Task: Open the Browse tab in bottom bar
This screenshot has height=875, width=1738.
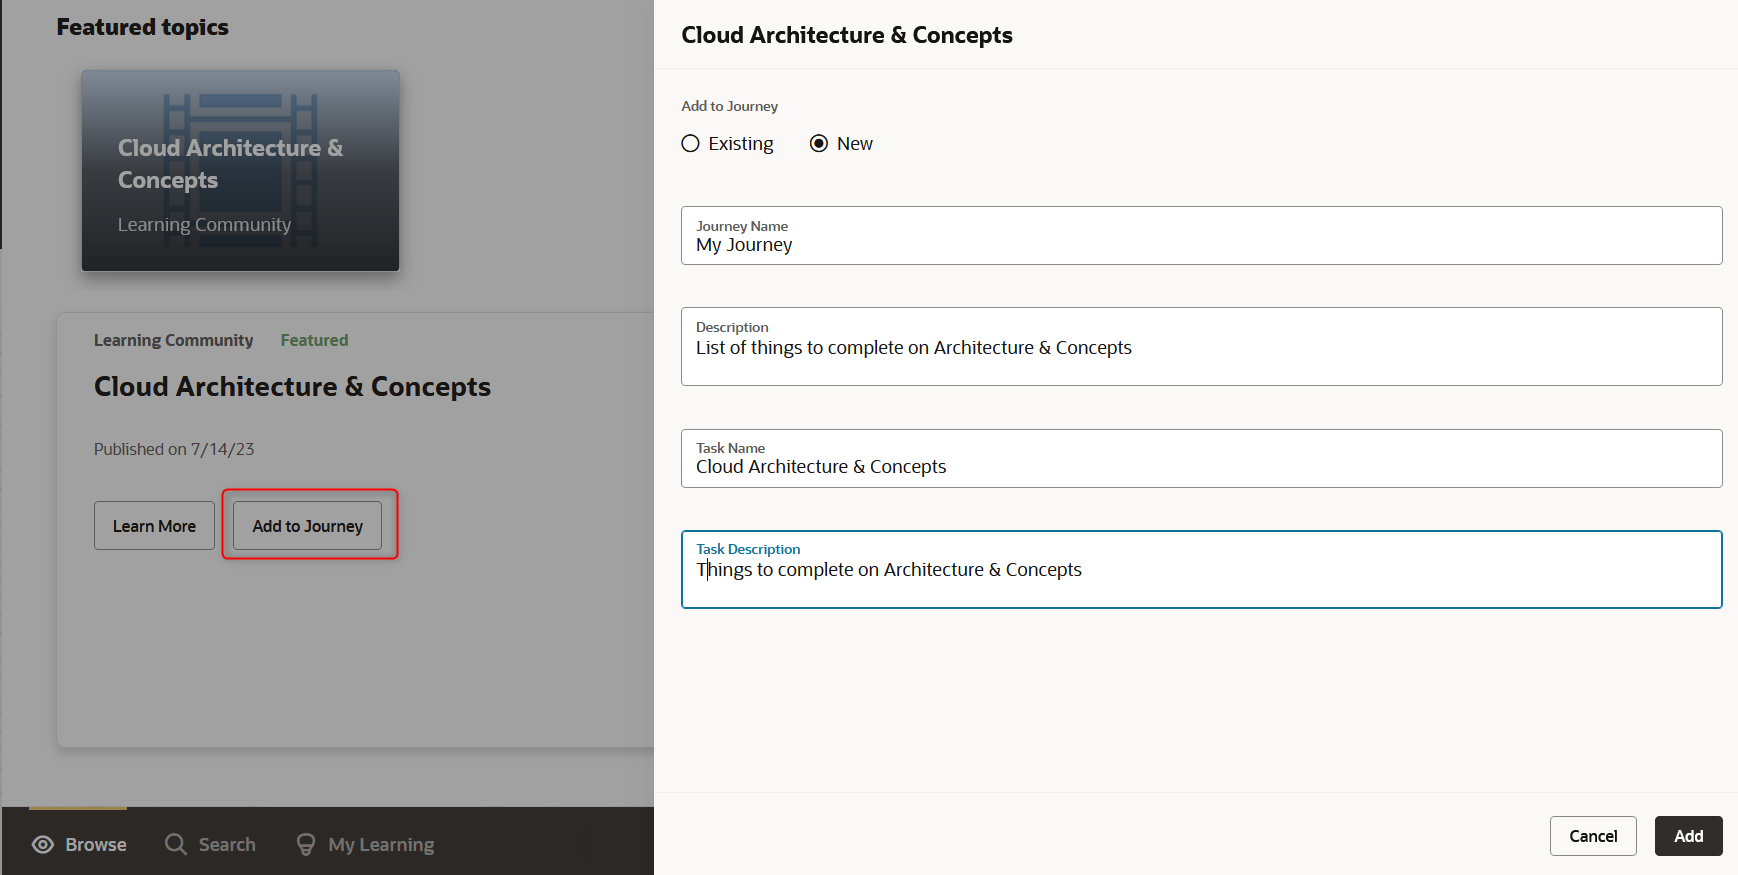Action: coord(79,845)
